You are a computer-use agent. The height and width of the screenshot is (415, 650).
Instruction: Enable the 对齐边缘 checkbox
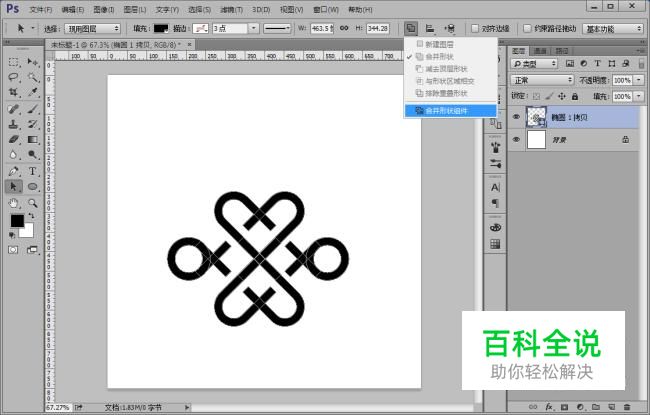click(x=475, y=29)
